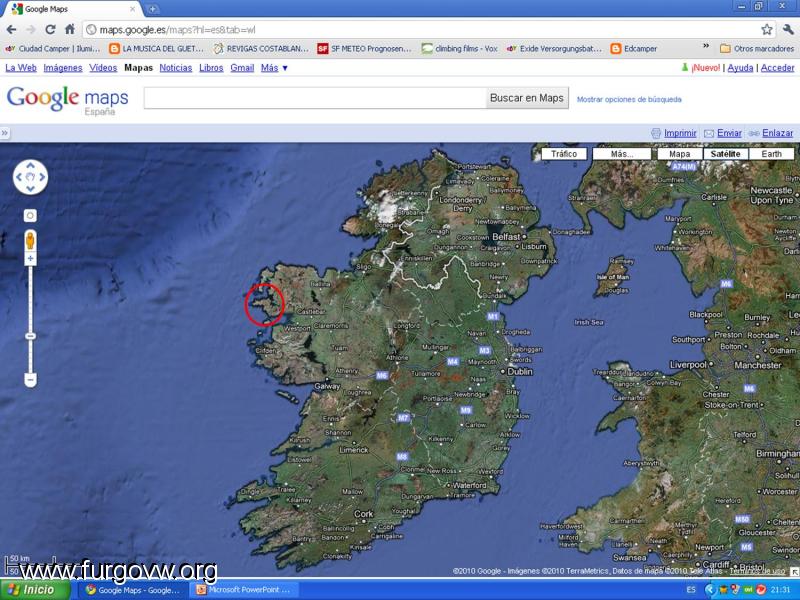The height and width of the screenshot is (600, 800).
Task: Click the Enviar link
Action: (x=729, y=133)
